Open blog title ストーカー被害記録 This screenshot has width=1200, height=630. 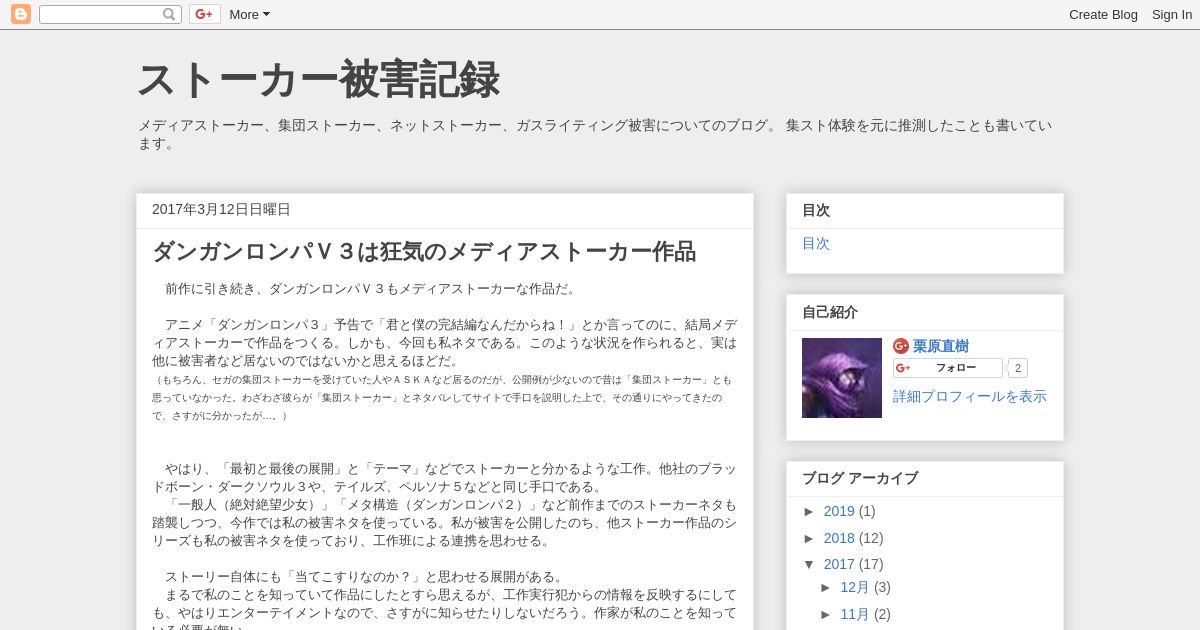click(x=318, y=80)
